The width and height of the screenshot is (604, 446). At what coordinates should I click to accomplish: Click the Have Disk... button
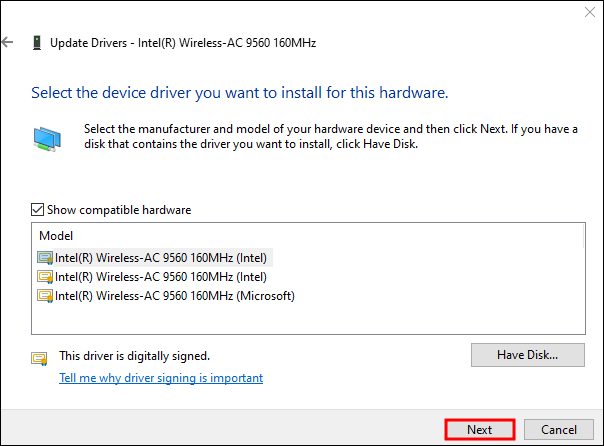(x=527, y=355)
